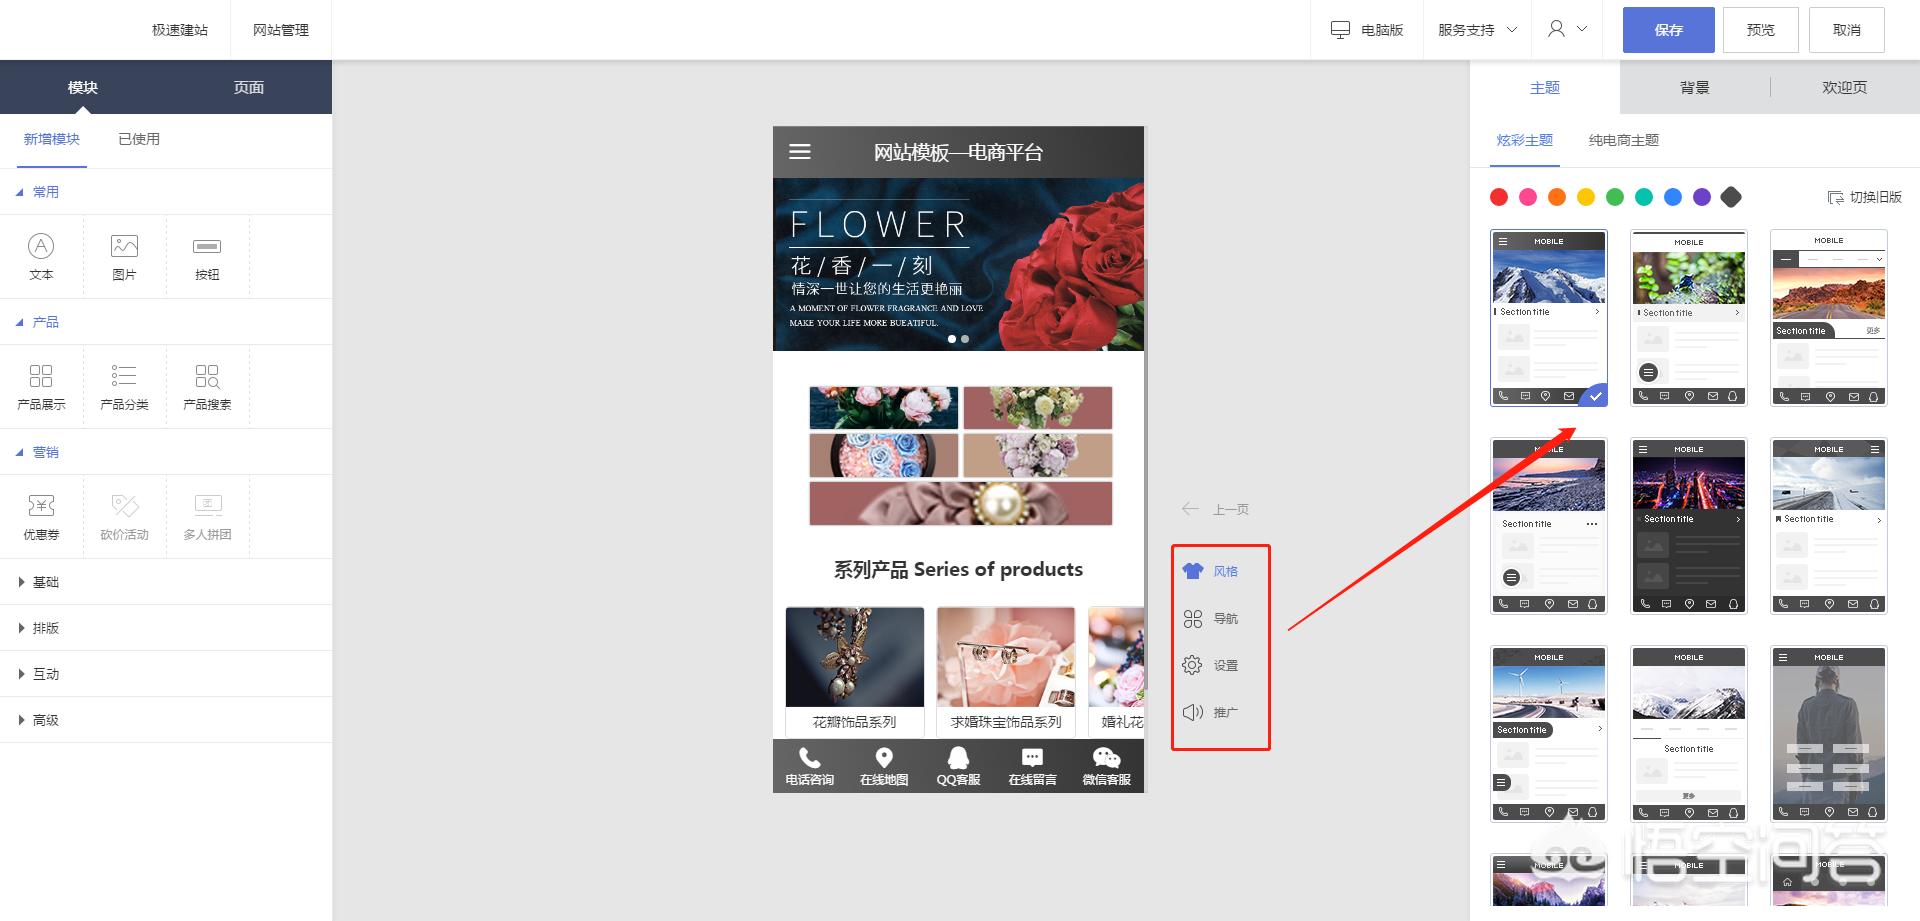Open 风格 style panel

pyautogui.click(x=1211, y=571)
